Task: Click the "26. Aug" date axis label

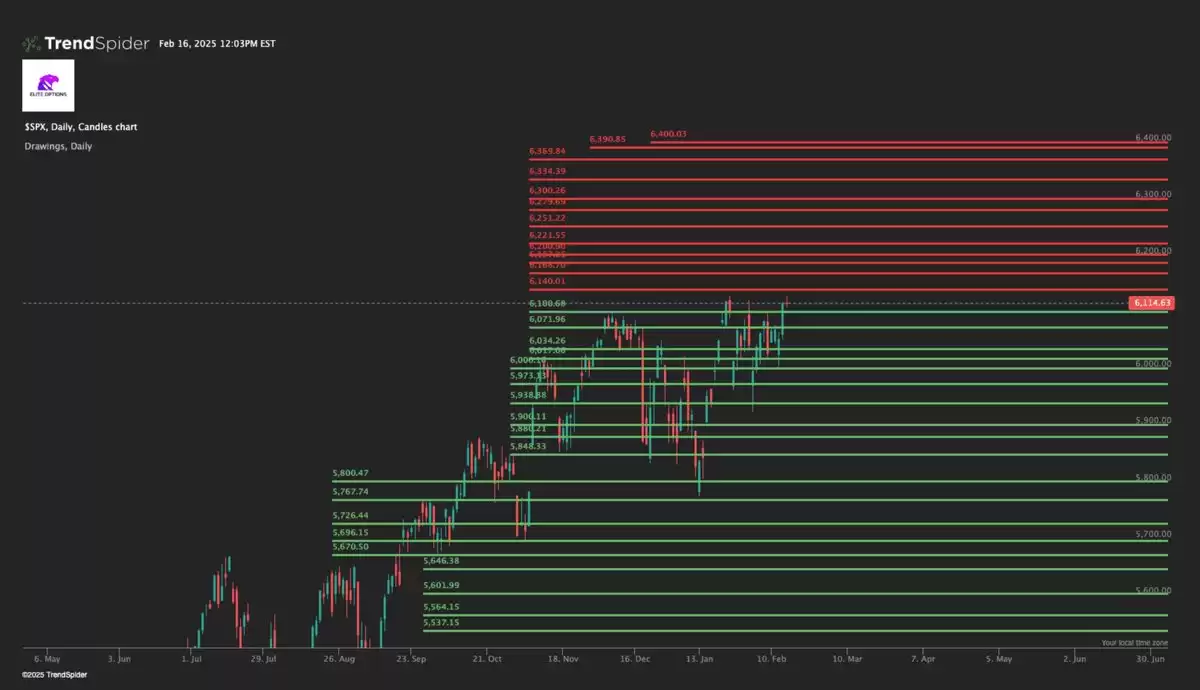Action: click(x=340, y=659)
